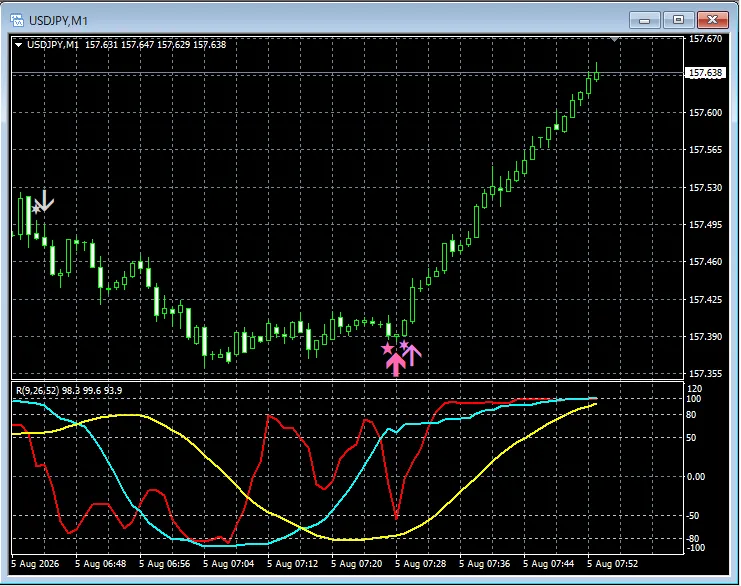This screenshot has width=741, height=586.
Task: Click the 157.390 price scale label
Action: tap(706, 336)
